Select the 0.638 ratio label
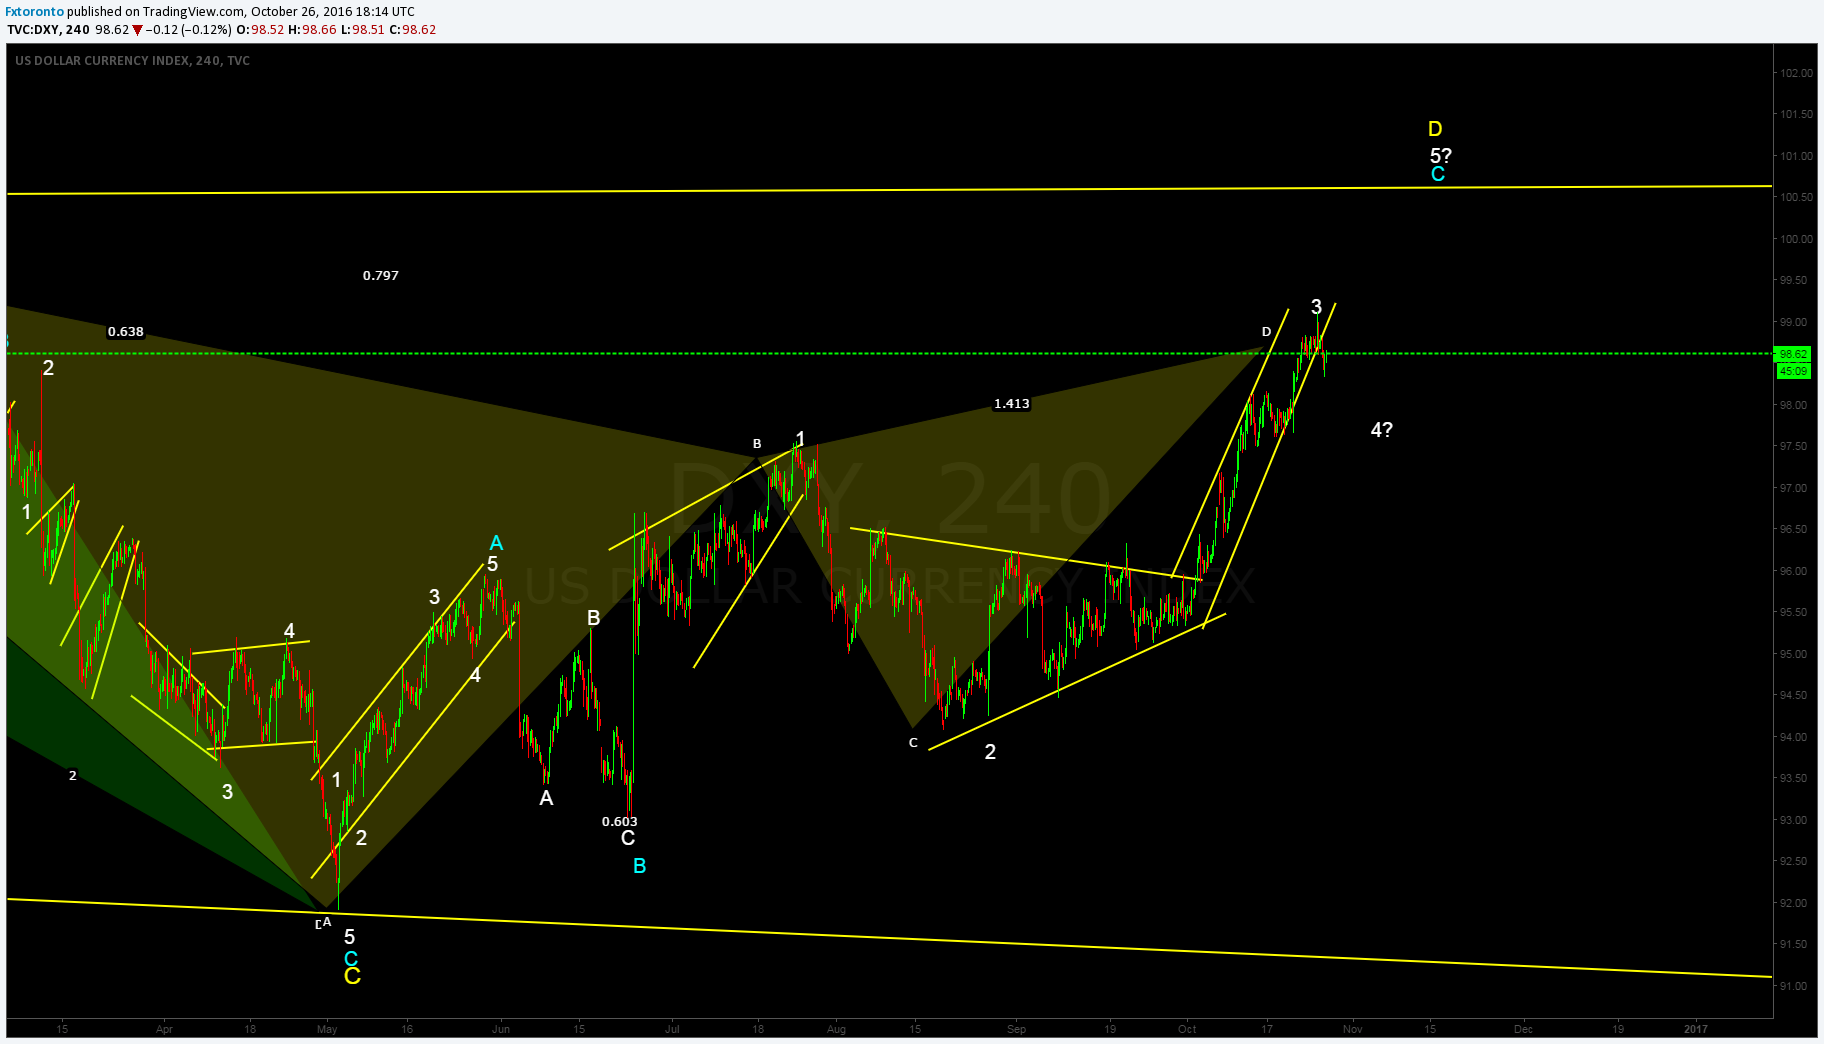Viewport: 1824px width, 1044px height. [126, 331]
